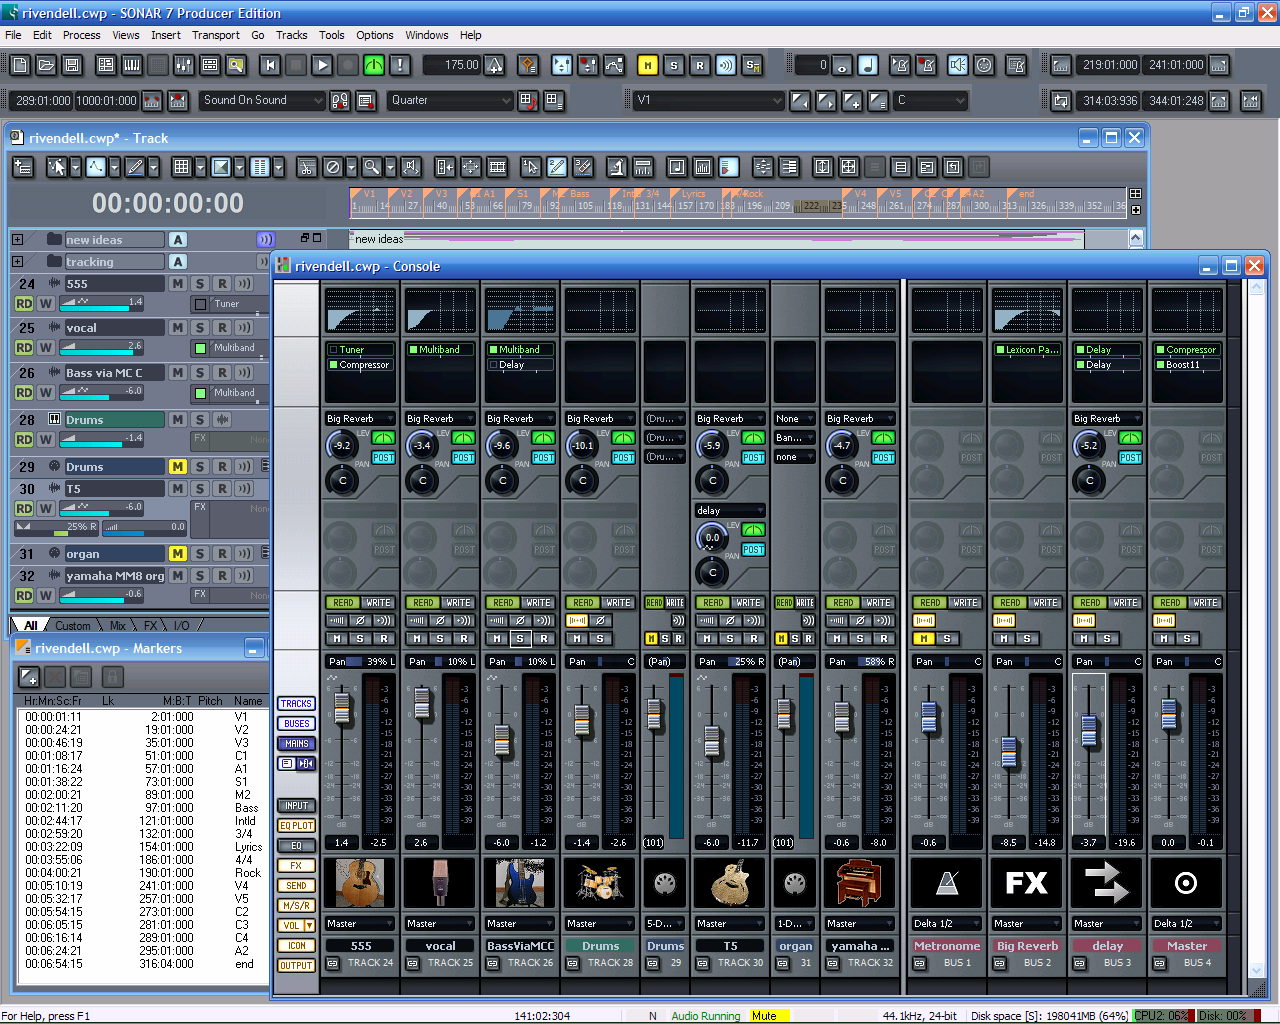Image resolution: width=1280 pixels, height=1024 pixels.
Task: Open the Options menu
Action: 375,35
